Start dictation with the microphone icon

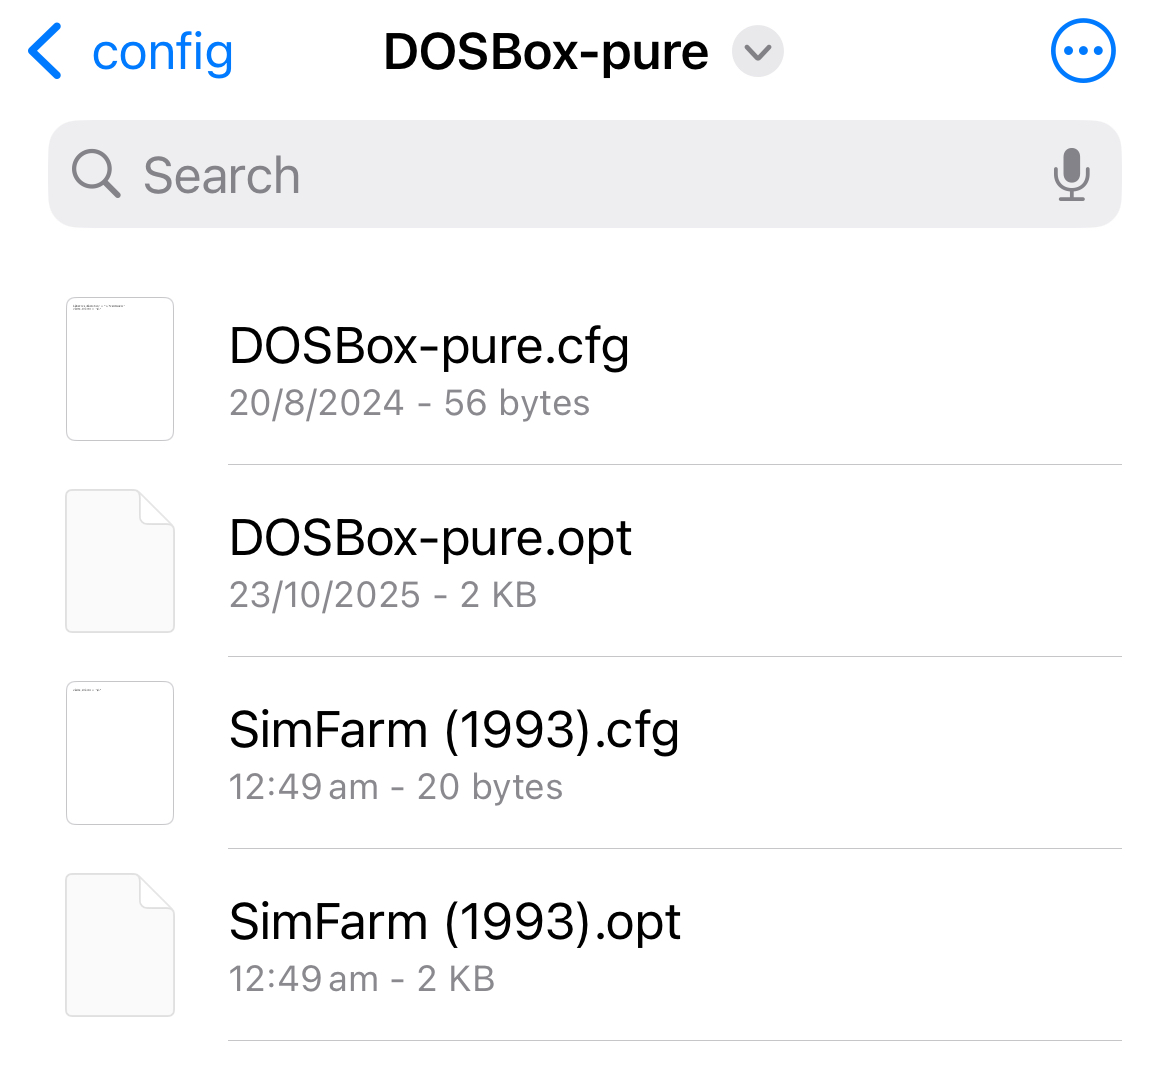(x=1071, y=175)
